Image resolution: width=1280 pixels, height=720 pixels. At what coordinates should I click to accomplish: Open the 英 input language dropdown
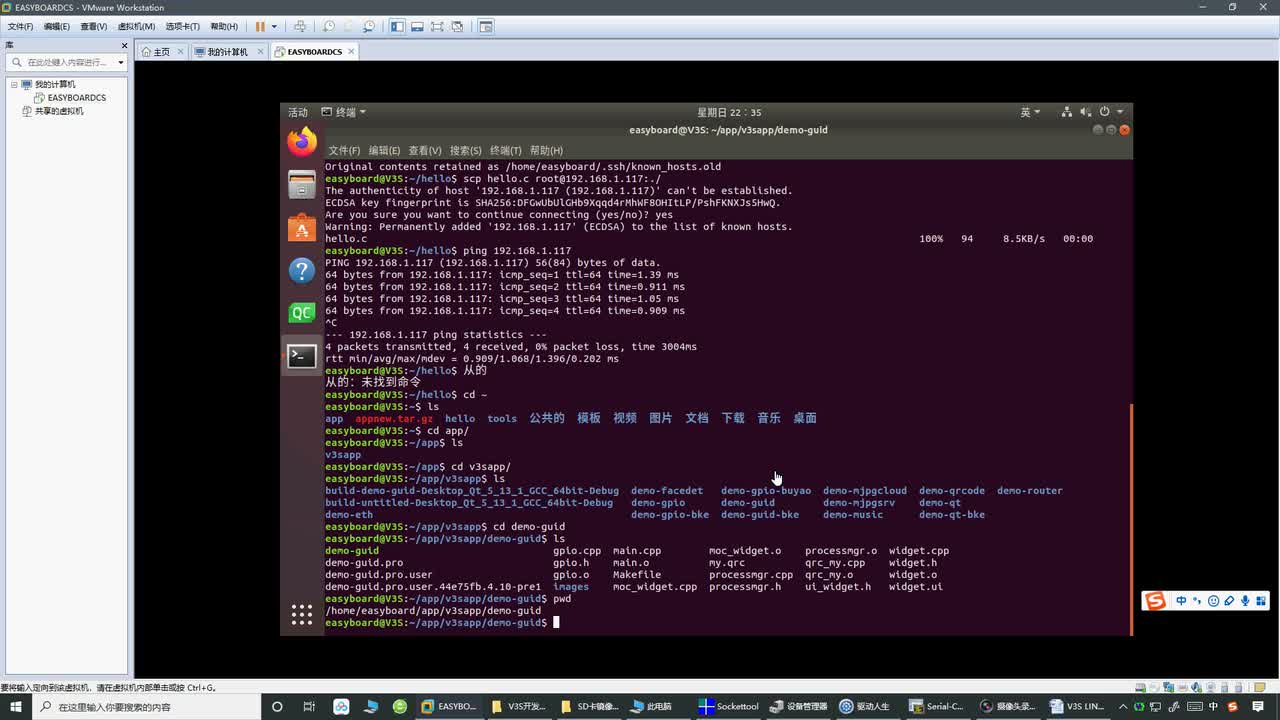[1031, 112]
